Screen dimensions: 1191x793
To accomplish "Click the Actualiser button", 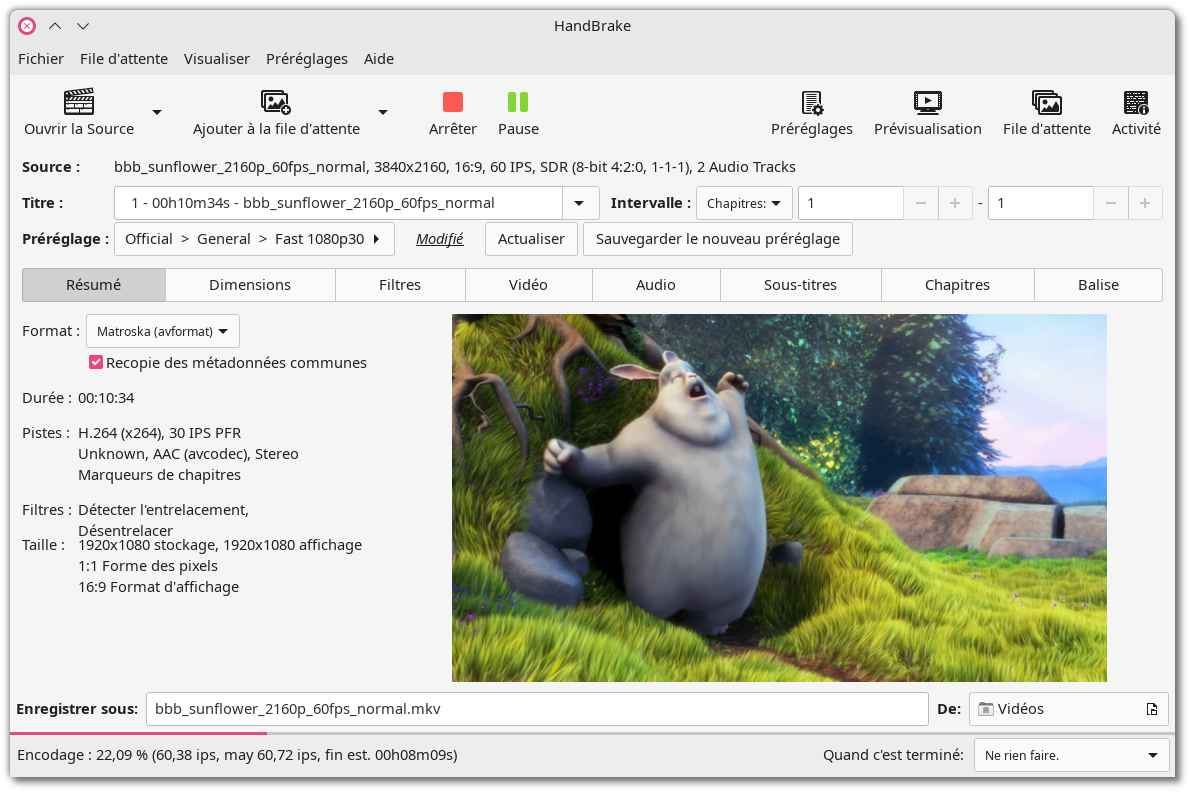I will (531, 239).
